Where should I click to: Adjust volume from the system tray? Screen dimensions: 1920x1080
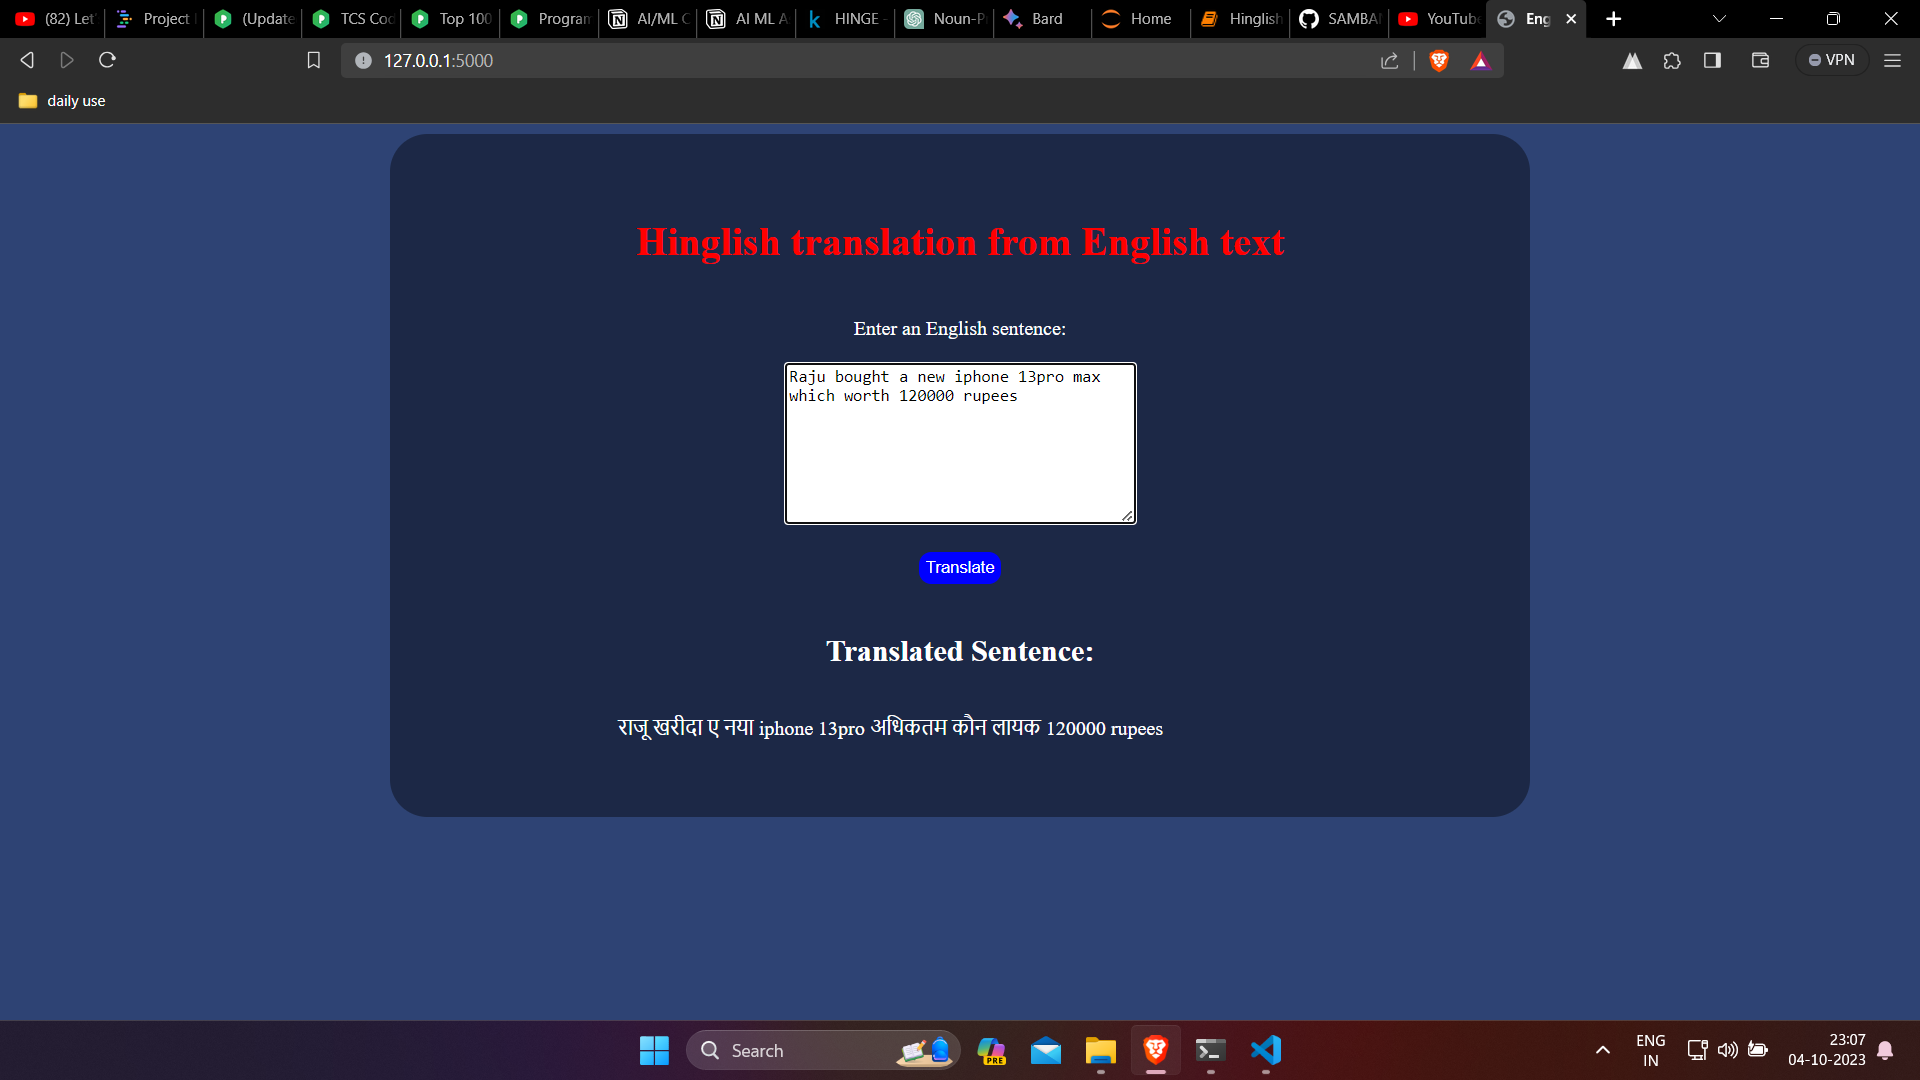coord(1729,1051)
